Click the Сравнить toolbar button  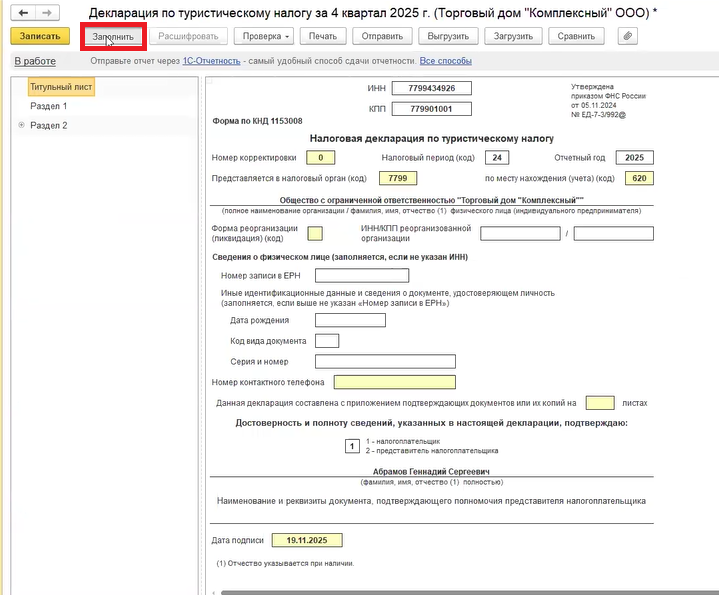576,36
